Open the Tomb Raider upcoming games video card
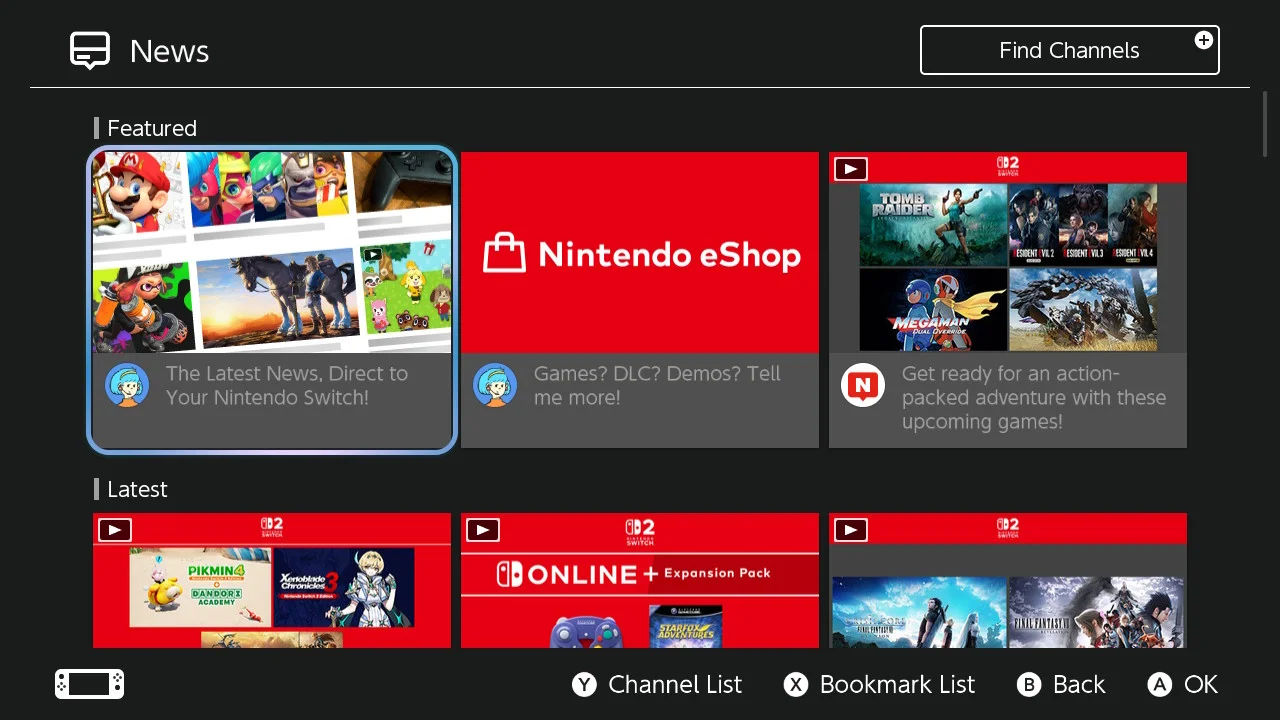The height and width of the screenshot is (720, 1280). coord(1008,300)
